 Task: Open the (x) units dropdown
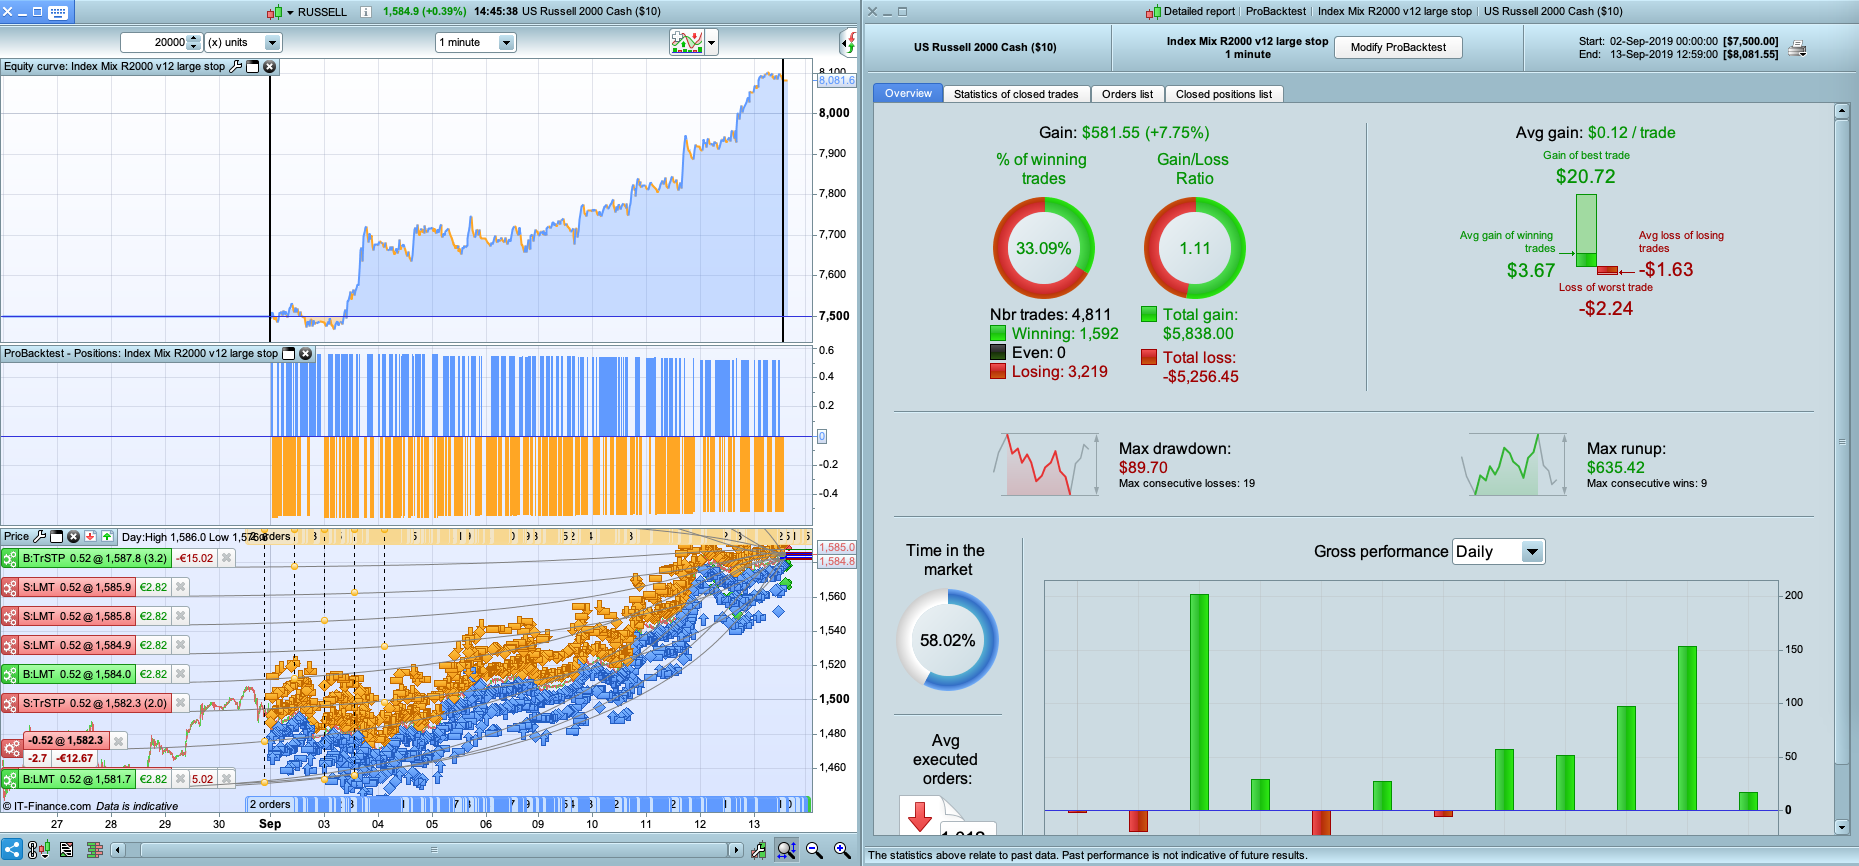(273, 43)
